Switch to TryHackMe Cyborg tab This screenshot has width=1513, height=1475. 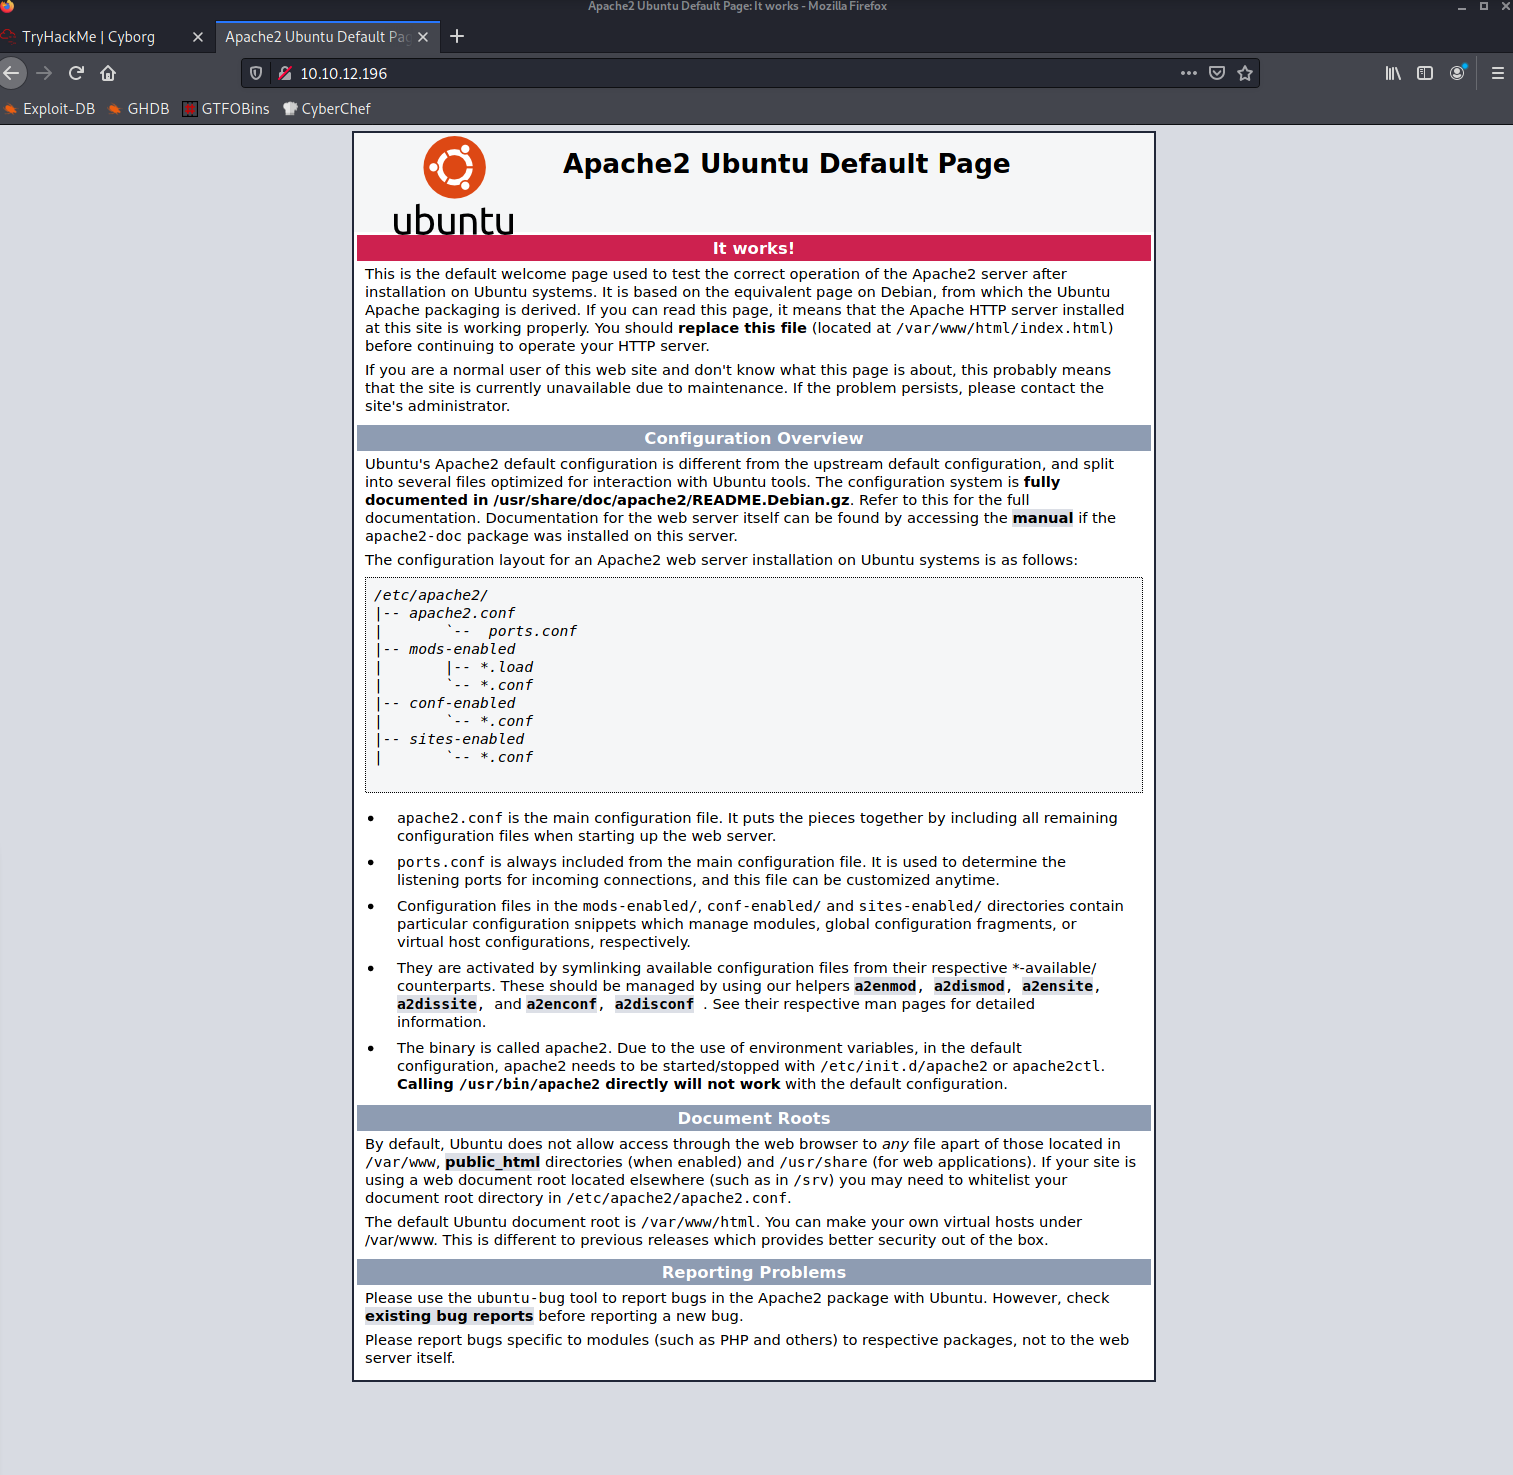[x=89, y=37]
